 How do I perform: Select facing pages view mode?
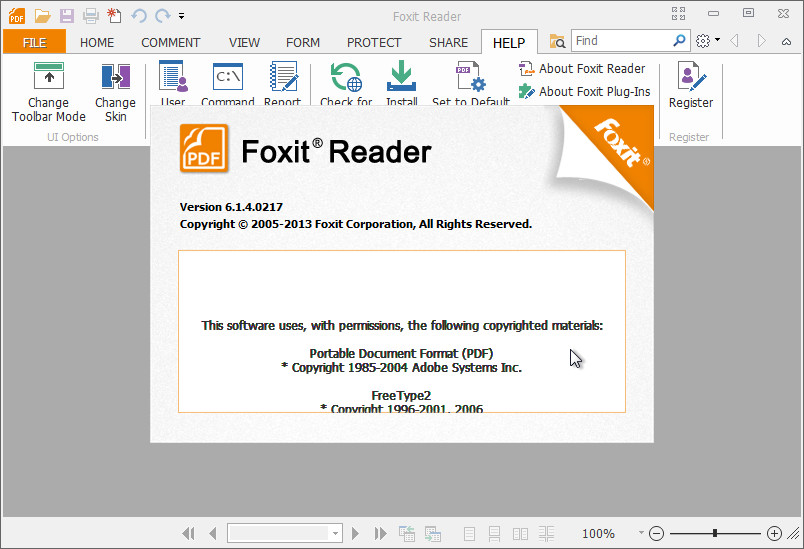click(520, 534)
